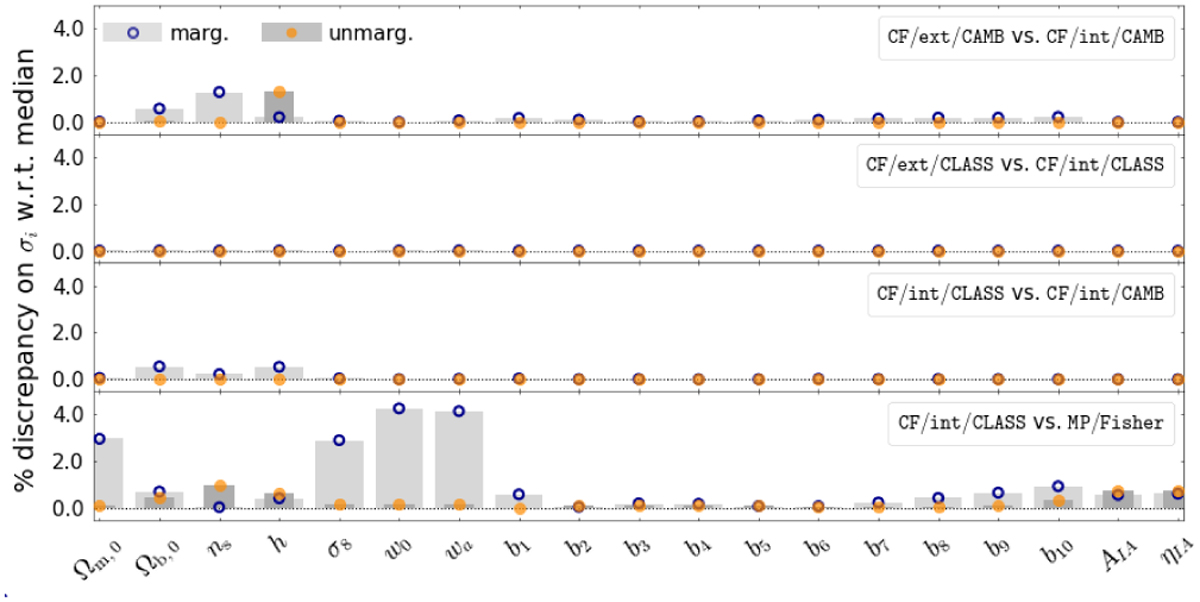Click the orange h marker in top panel
Image resolution: width=1200 pixels, height=602 pixels.
click(x=279, y=92)
